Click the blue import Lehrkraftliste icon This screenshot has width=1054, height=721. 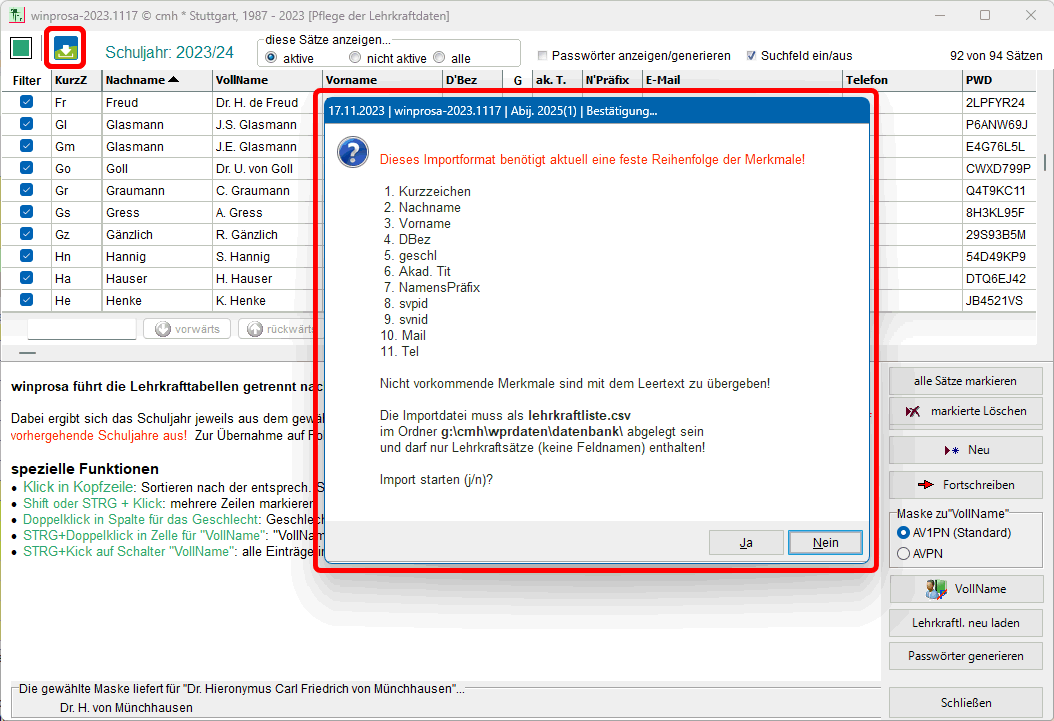tap(65, 49)
